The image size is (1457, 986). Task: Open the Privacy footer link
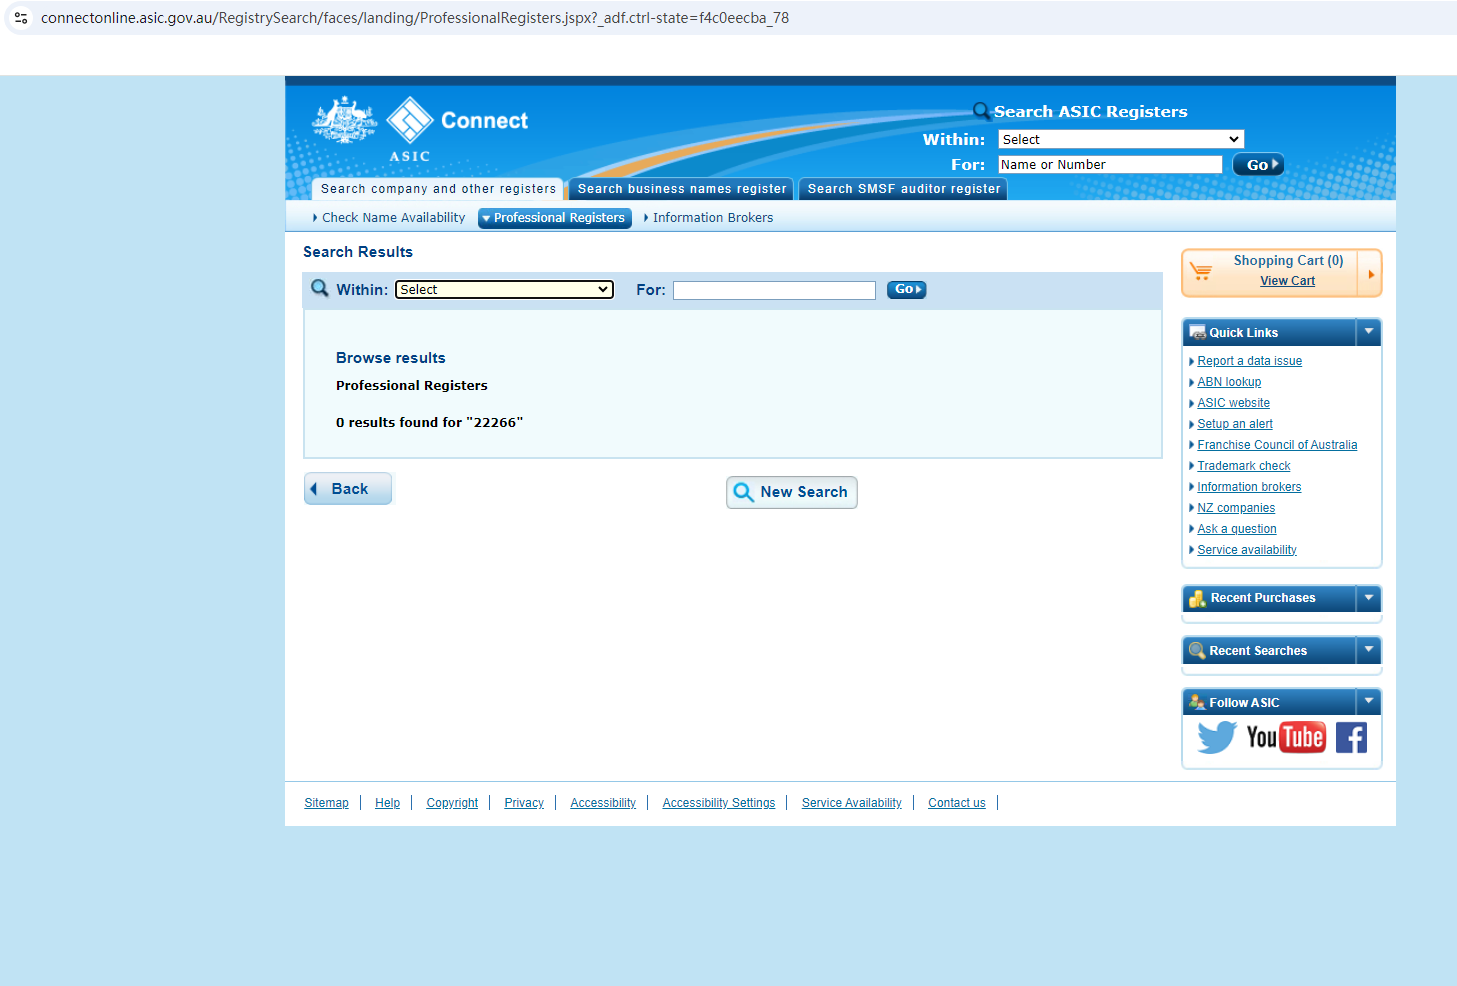coord(524,803)
